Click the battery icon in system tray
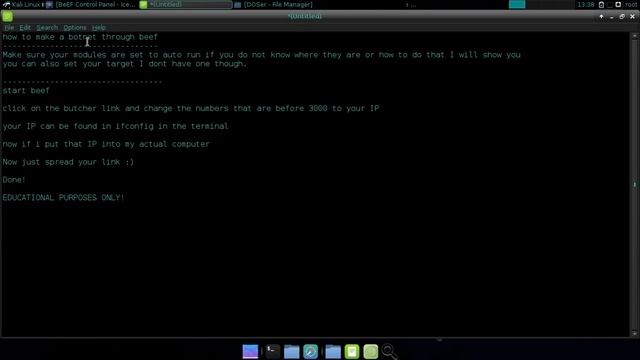The width and height of the screenshot is (640, 360). coord(601,4)
